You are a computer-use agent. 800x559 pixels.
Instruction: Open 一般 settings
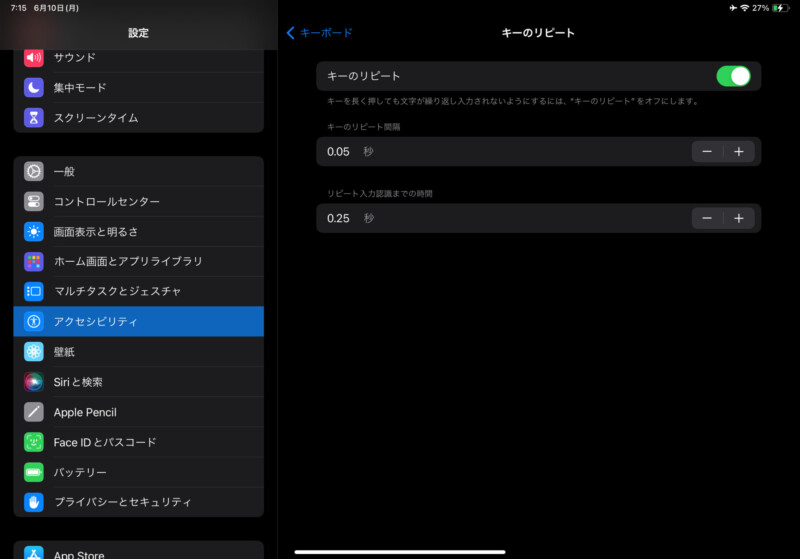coord(139,171)
